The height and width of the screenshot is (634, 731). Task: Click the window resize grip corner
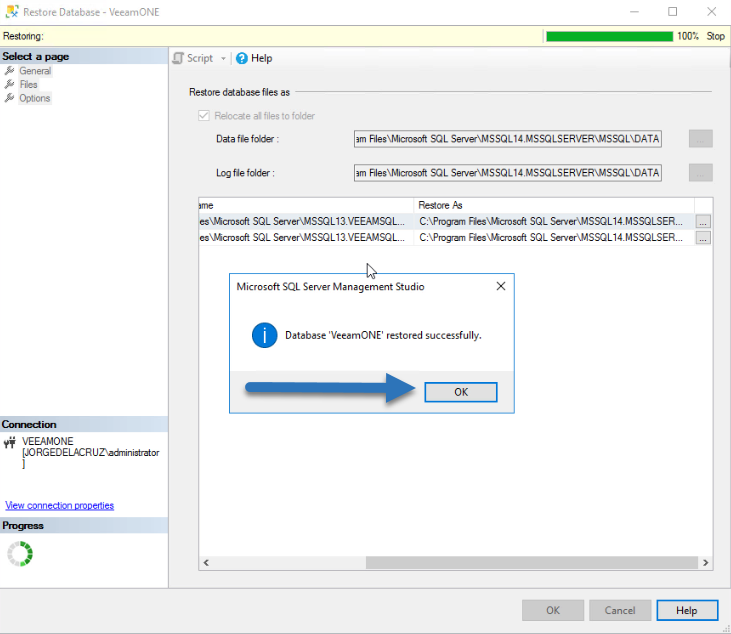pos(726,629)
